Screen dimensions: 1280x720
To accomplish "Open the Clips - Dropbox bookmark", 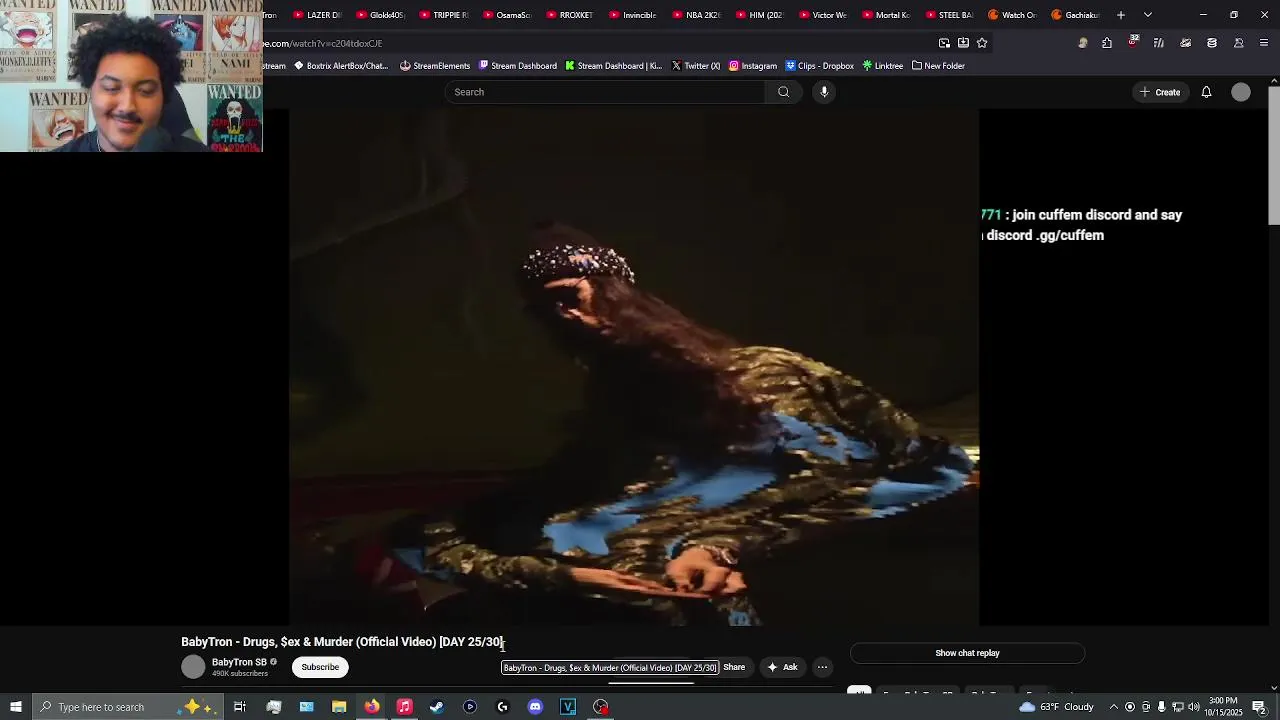I will (x=819, y=66).
